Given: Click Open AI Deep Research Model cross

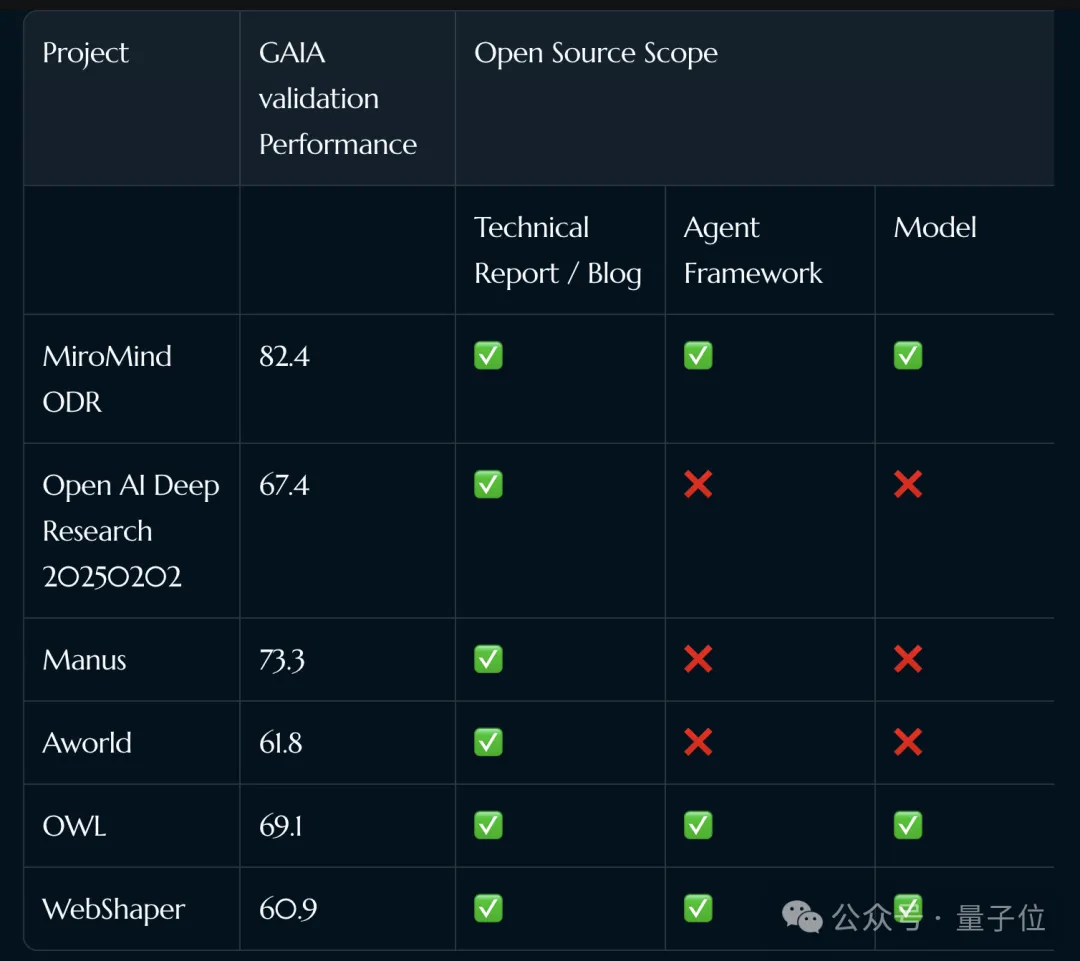Looking at the screenshot, I should [908, 484].
